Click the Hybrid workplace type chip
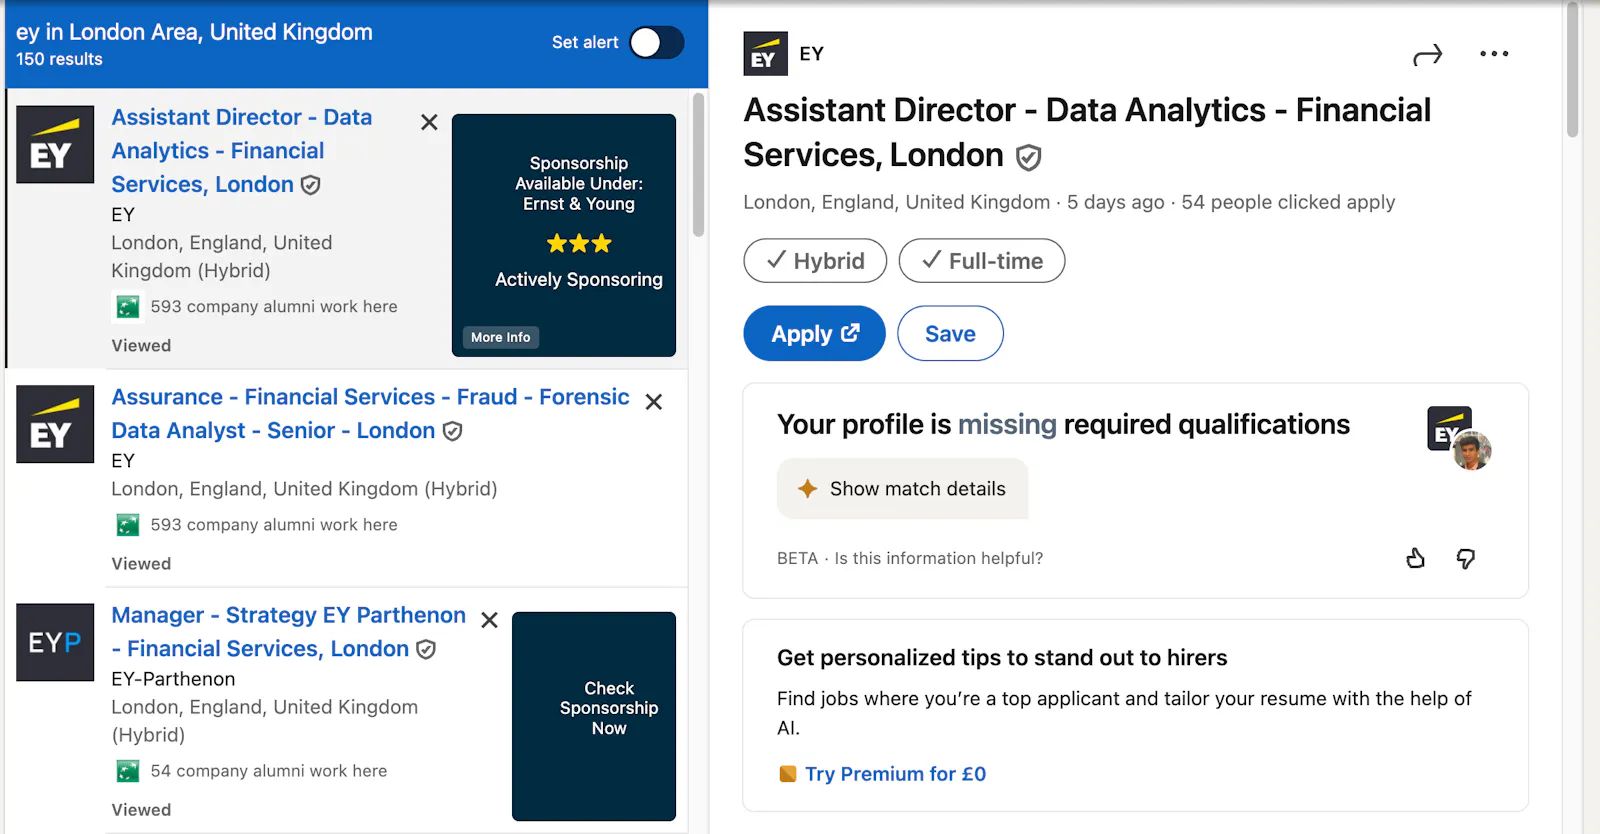This screenshot has width=1600, height=834. point(815,261)
